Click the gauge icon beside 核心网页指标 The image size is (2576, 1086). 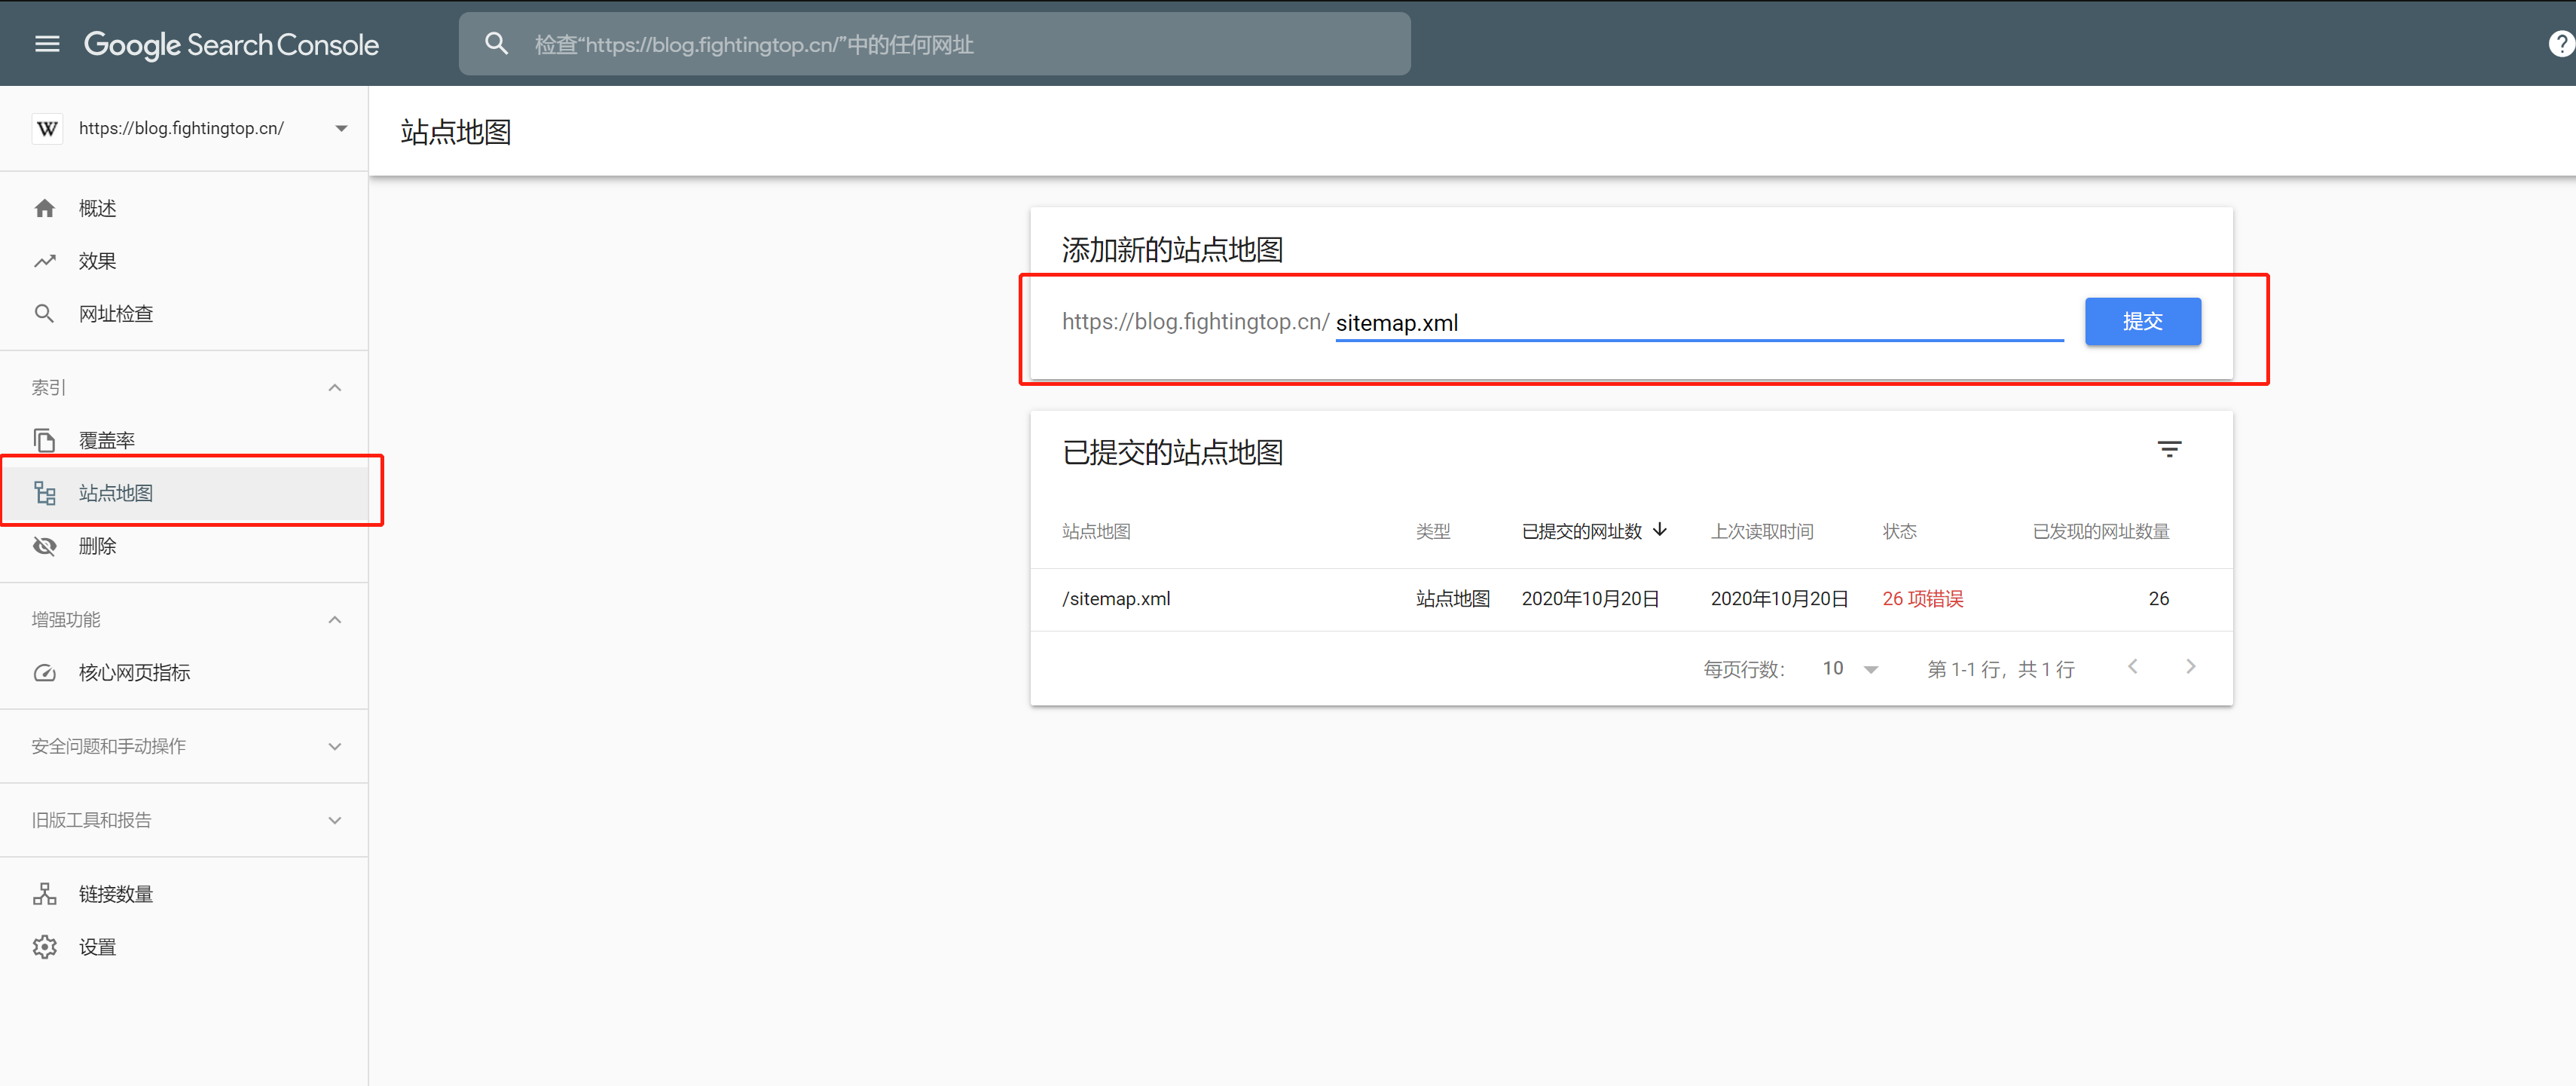[45, 673]
